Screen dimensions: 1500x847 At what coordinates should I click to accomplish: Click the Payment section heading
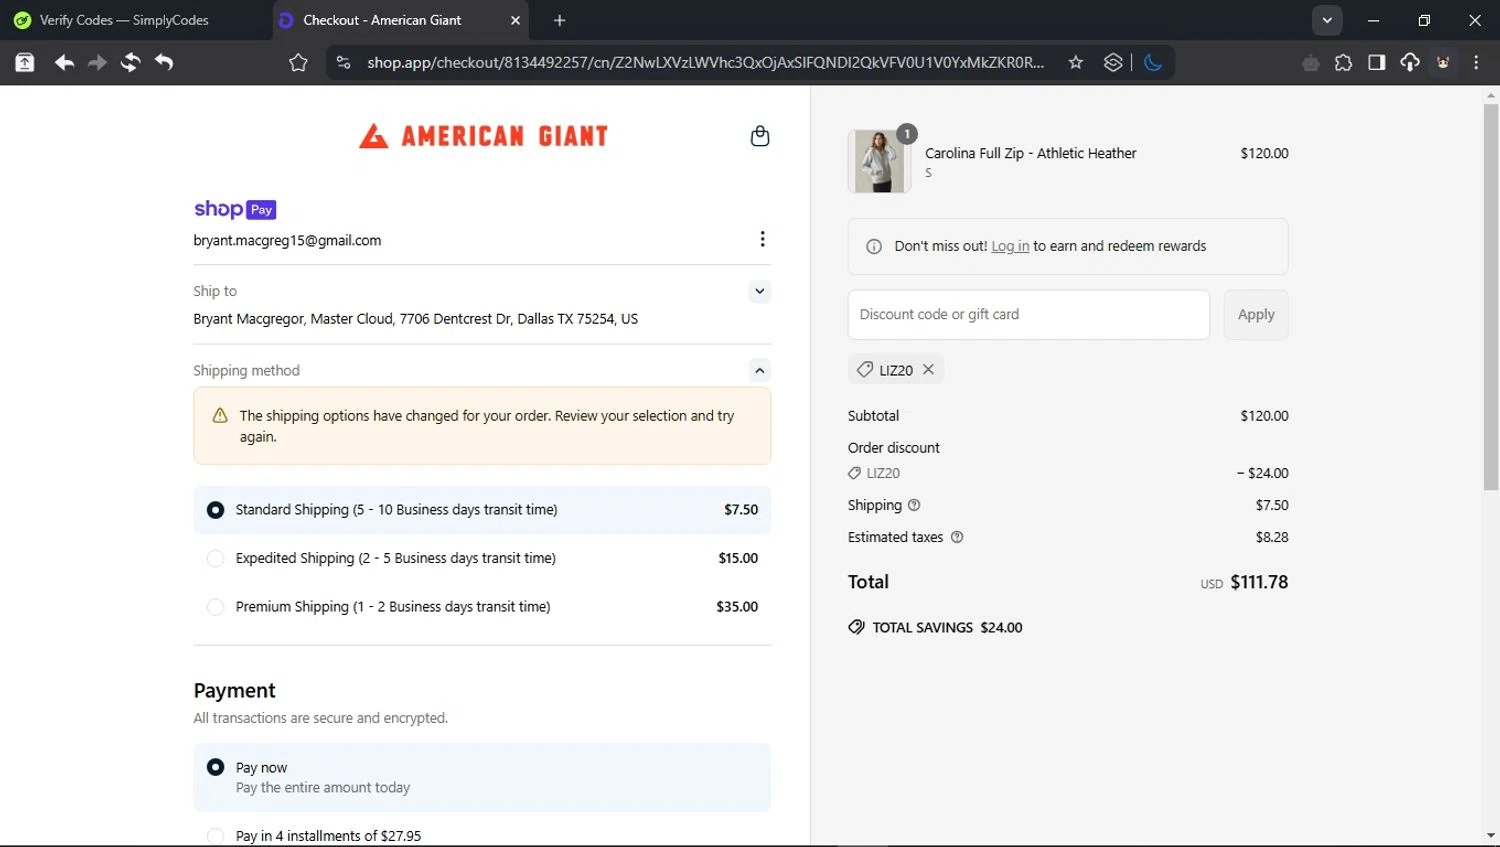(x=234, y=690)
